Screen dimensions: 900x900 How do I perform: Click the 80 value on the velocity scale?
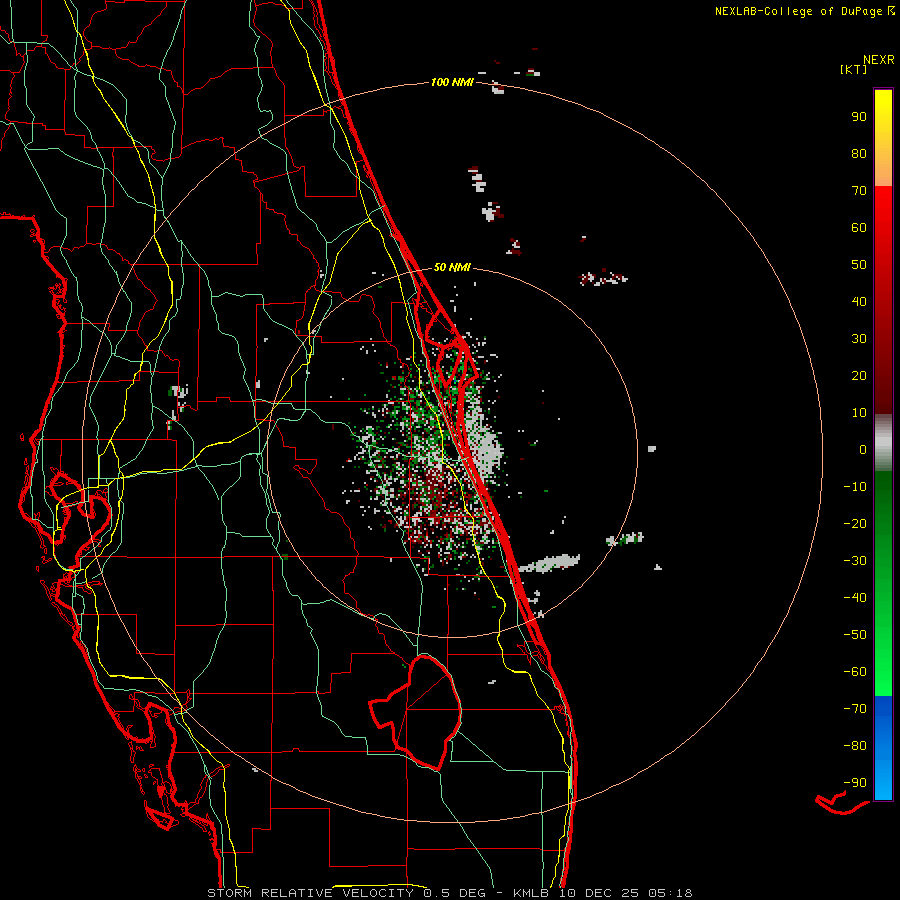tap(859, 154)
